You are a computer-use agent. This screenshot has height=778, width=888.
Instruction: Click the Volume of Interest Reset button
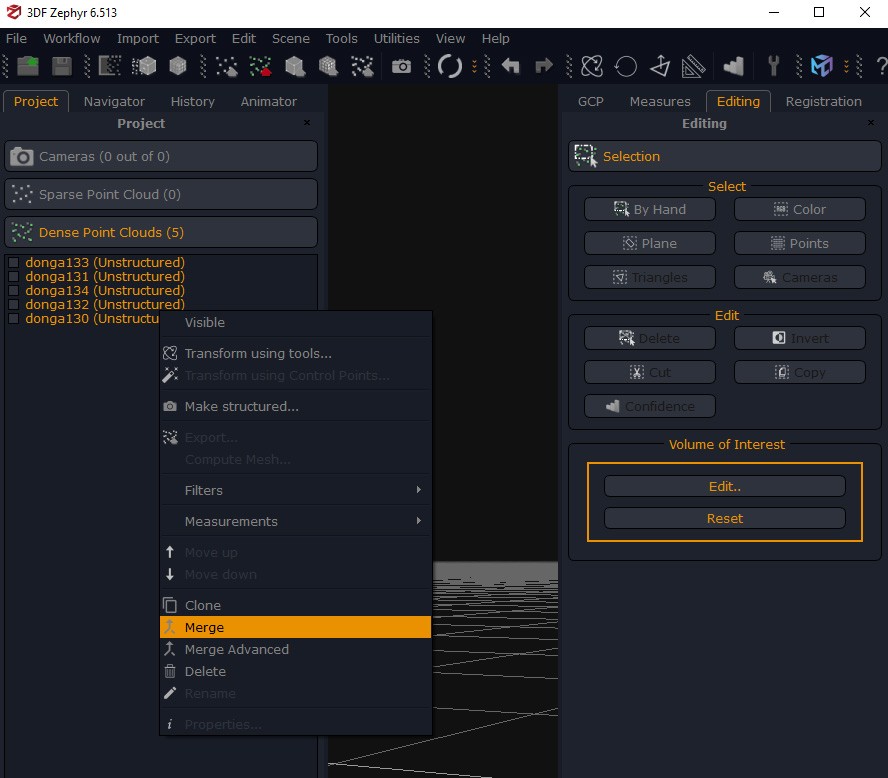(724, 518)
